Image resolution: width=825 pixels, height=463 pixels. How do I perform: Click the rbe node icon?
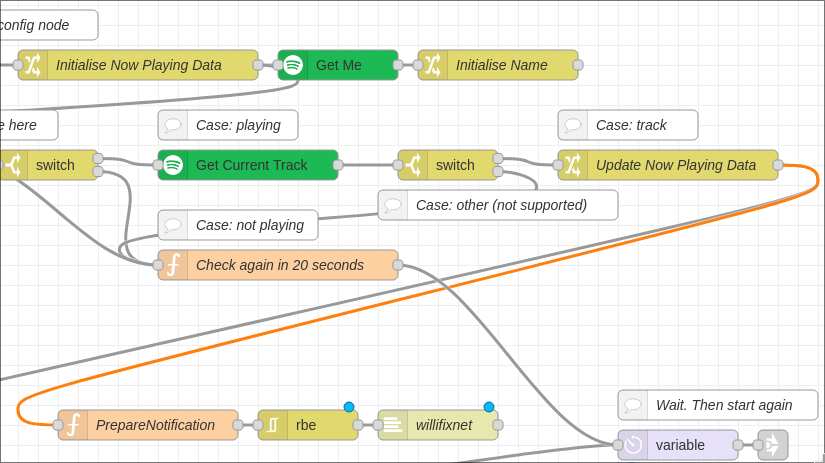click(273, 425)
